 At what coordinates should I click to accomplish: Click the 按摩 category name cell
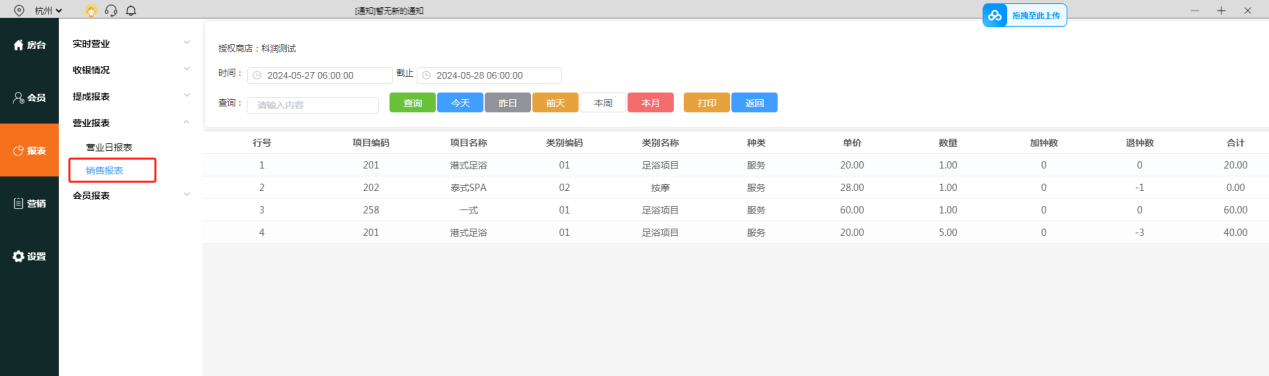pos(660,187)
